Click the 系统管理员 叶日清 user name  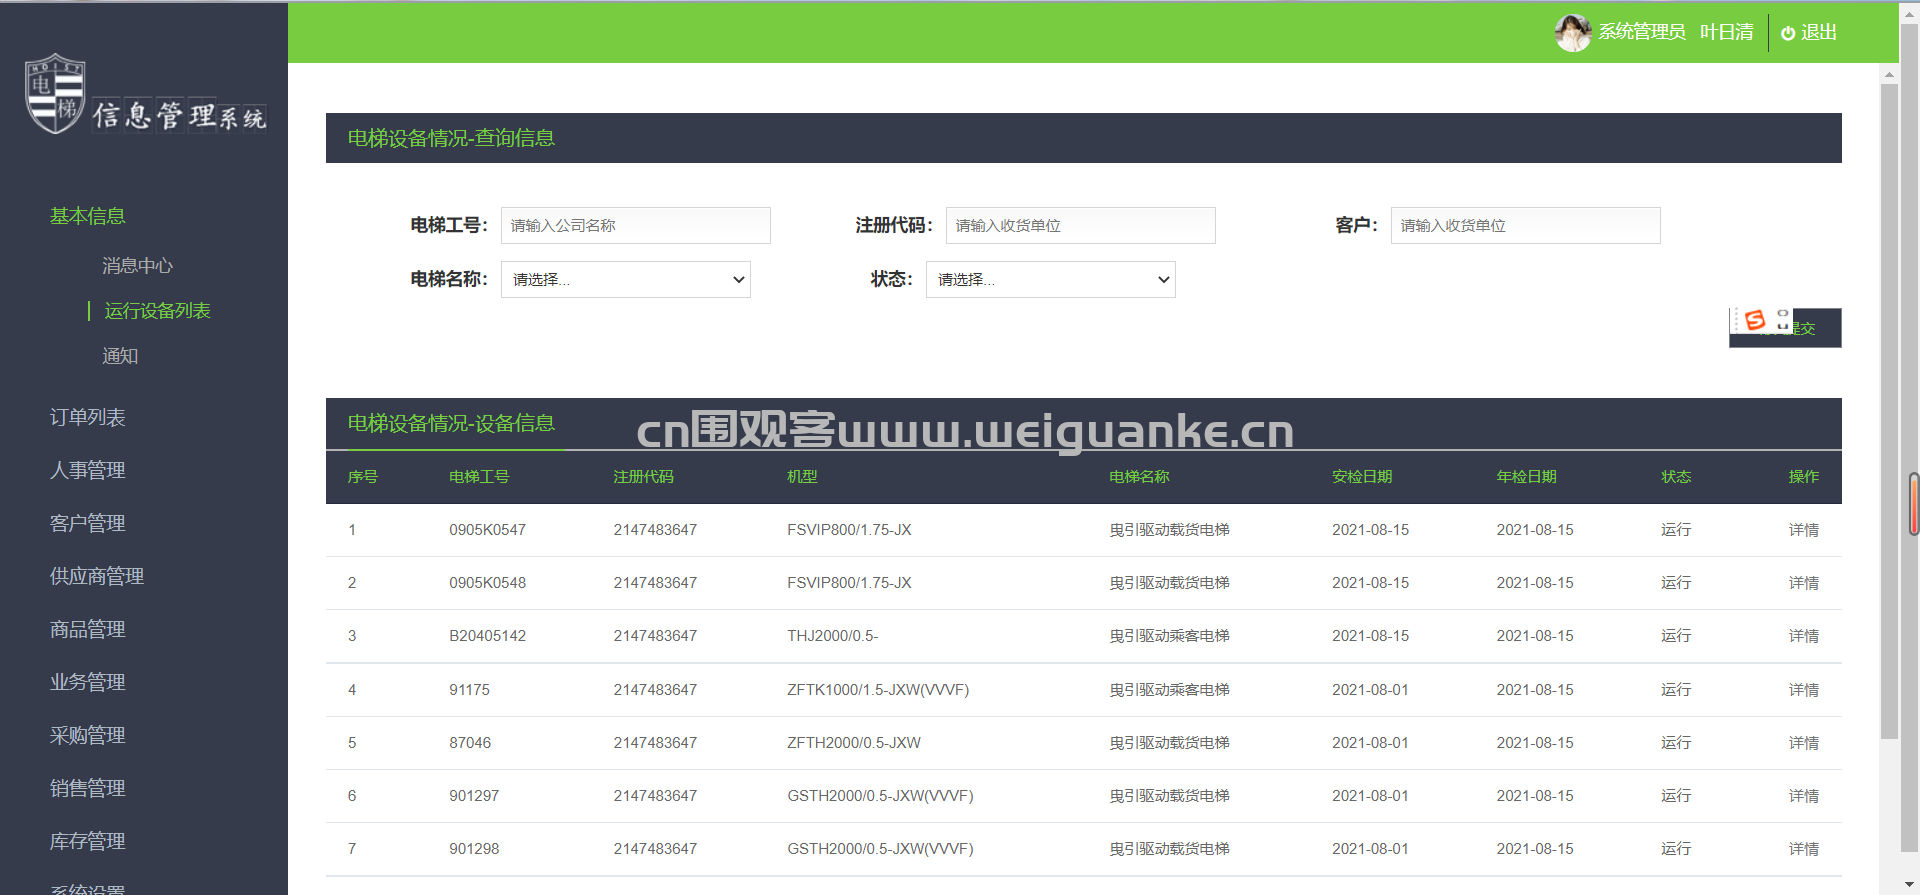point(1676,32)
